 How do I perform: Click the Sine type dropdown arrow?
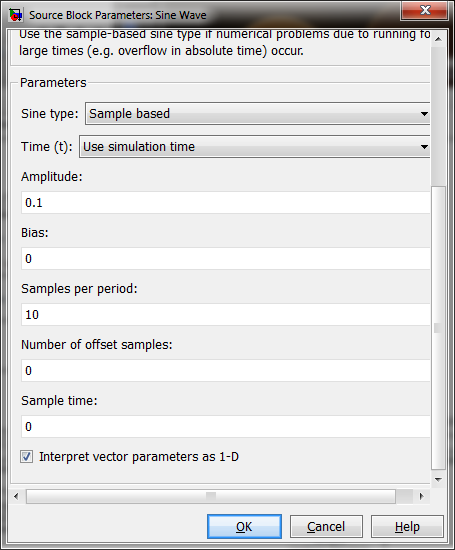click(424, 114)
